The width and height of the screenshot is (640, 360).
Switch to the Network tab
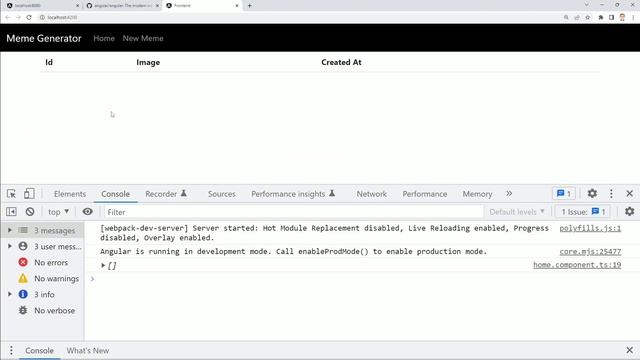tap(371, 194)
